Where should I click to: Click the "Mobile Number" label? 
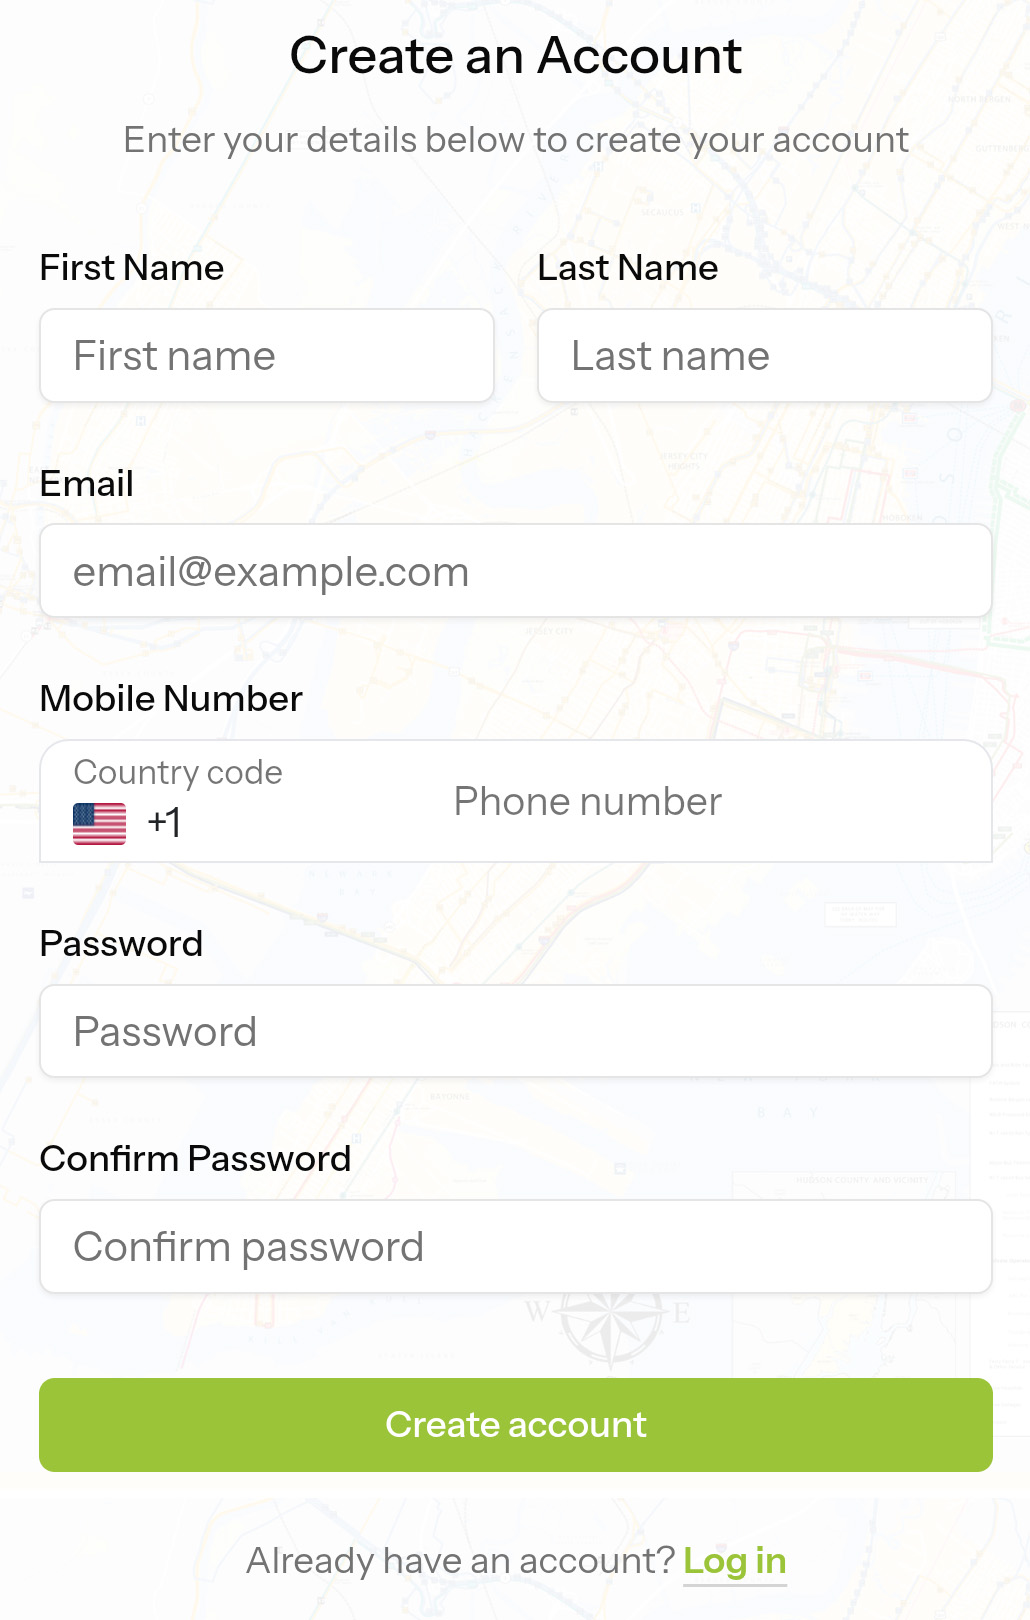click(x=171, y=699)
